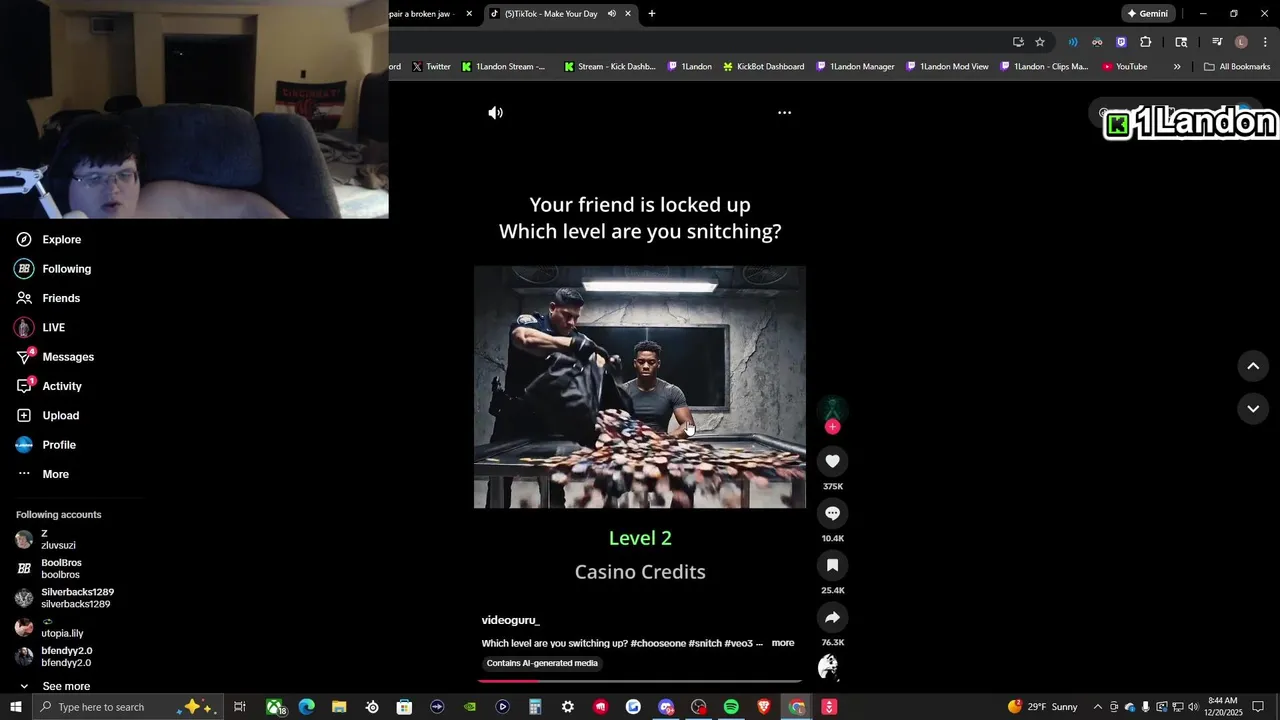Open Task View on the taskbar
The height and width of the screenshot is (720, 1280).
pyautogui.click(x=240, y=707)
